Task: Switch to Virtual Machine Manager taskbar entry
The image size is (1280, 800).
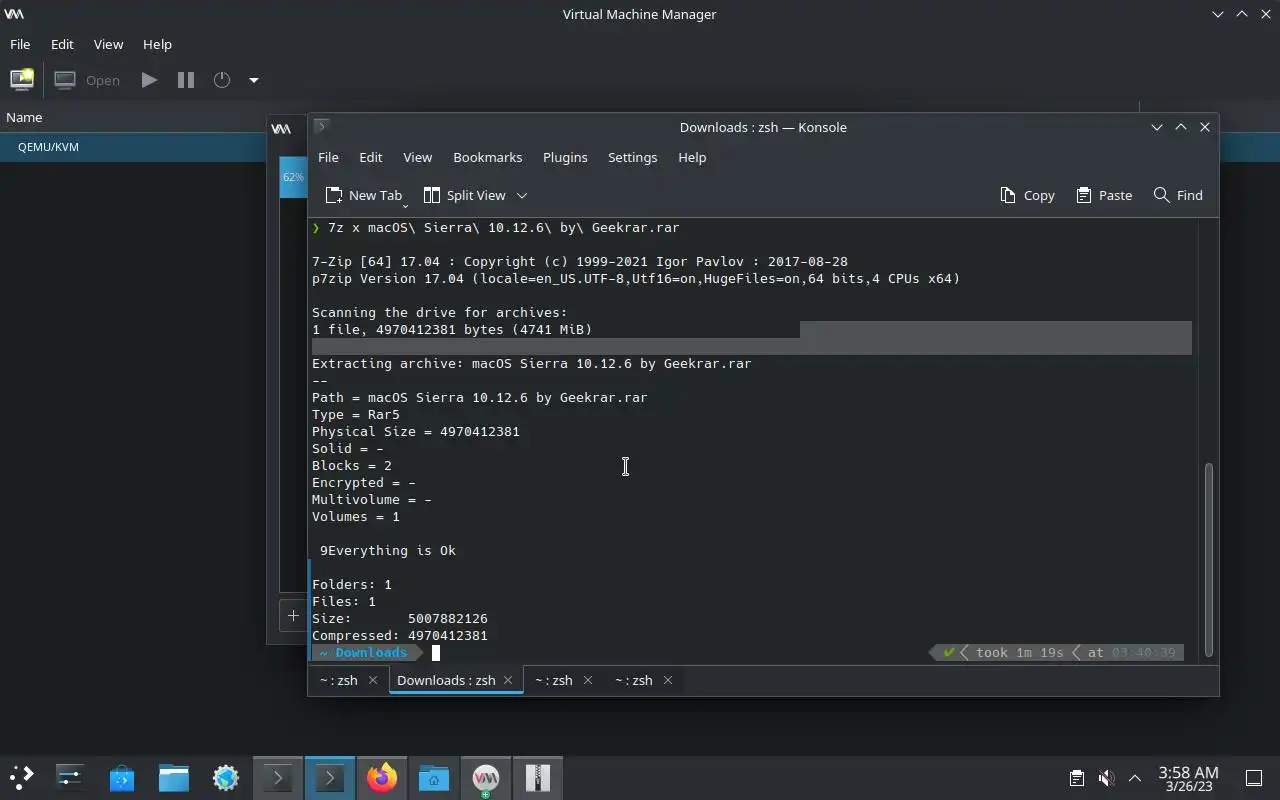Action: pos(486,778)
